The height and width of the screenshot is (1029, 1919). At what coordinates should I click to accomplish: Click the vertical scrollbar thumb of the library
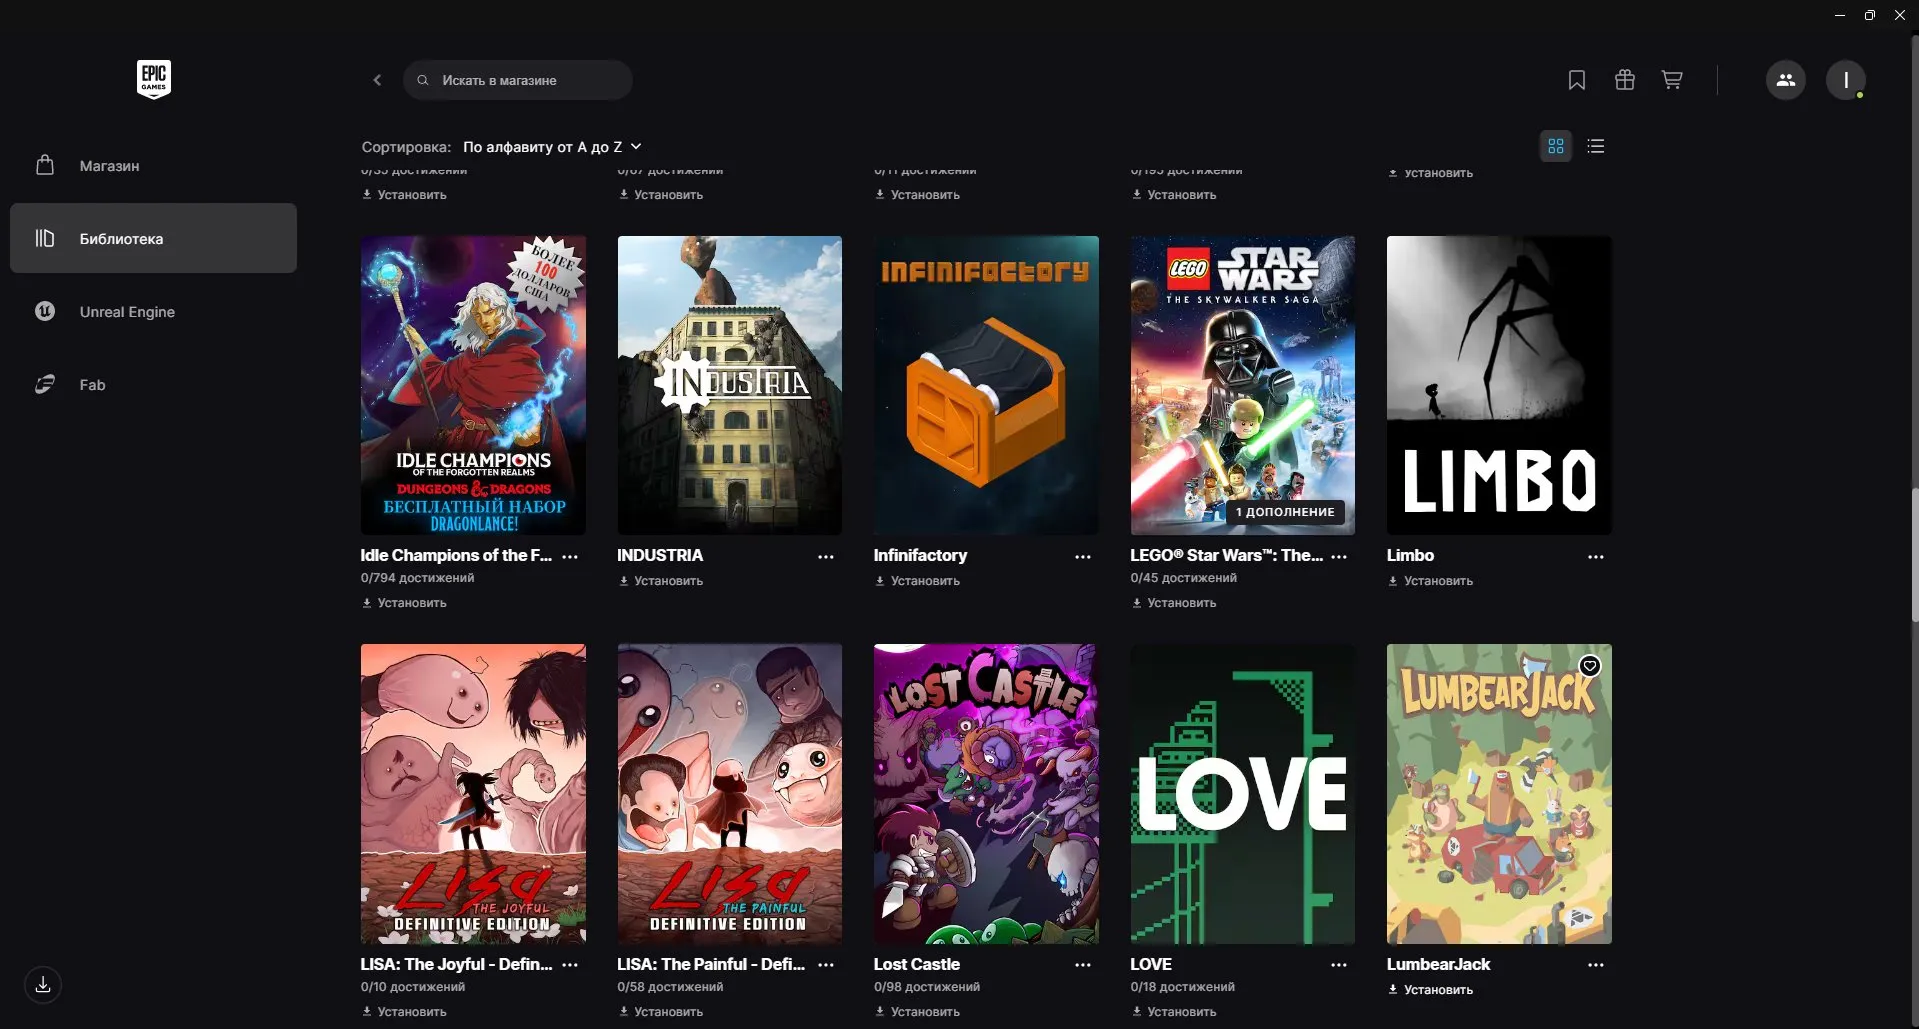coord(1914,555)
